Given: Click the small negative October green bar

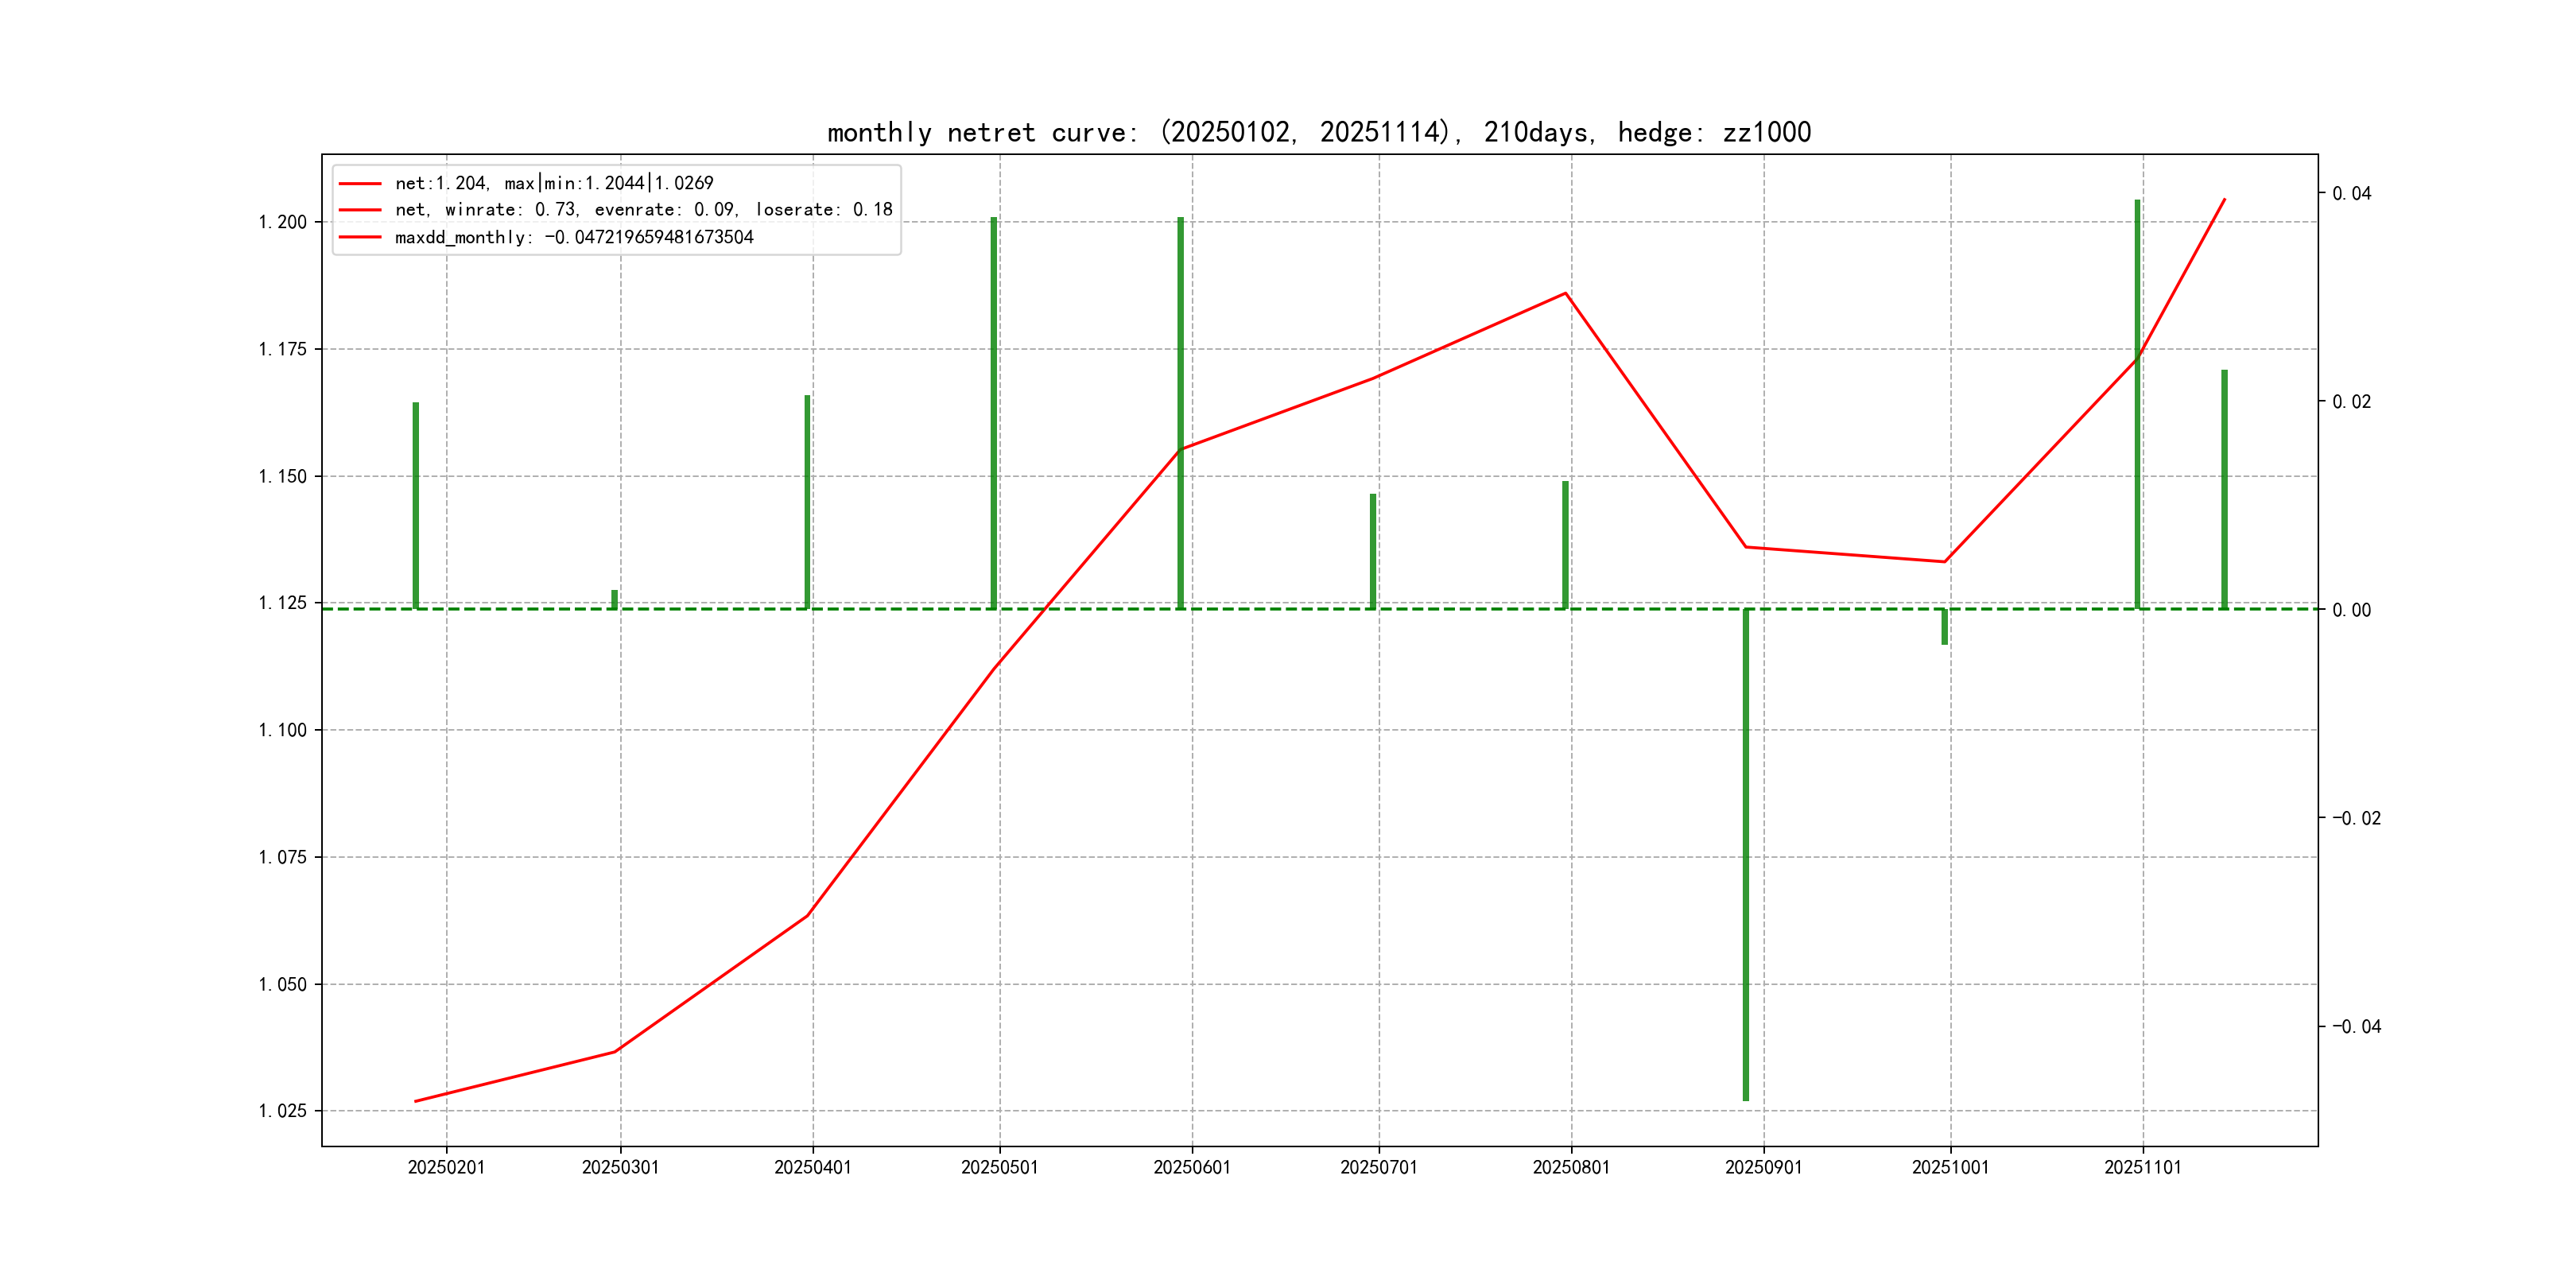Looking at the screenshot, I should click(1944, 627).
